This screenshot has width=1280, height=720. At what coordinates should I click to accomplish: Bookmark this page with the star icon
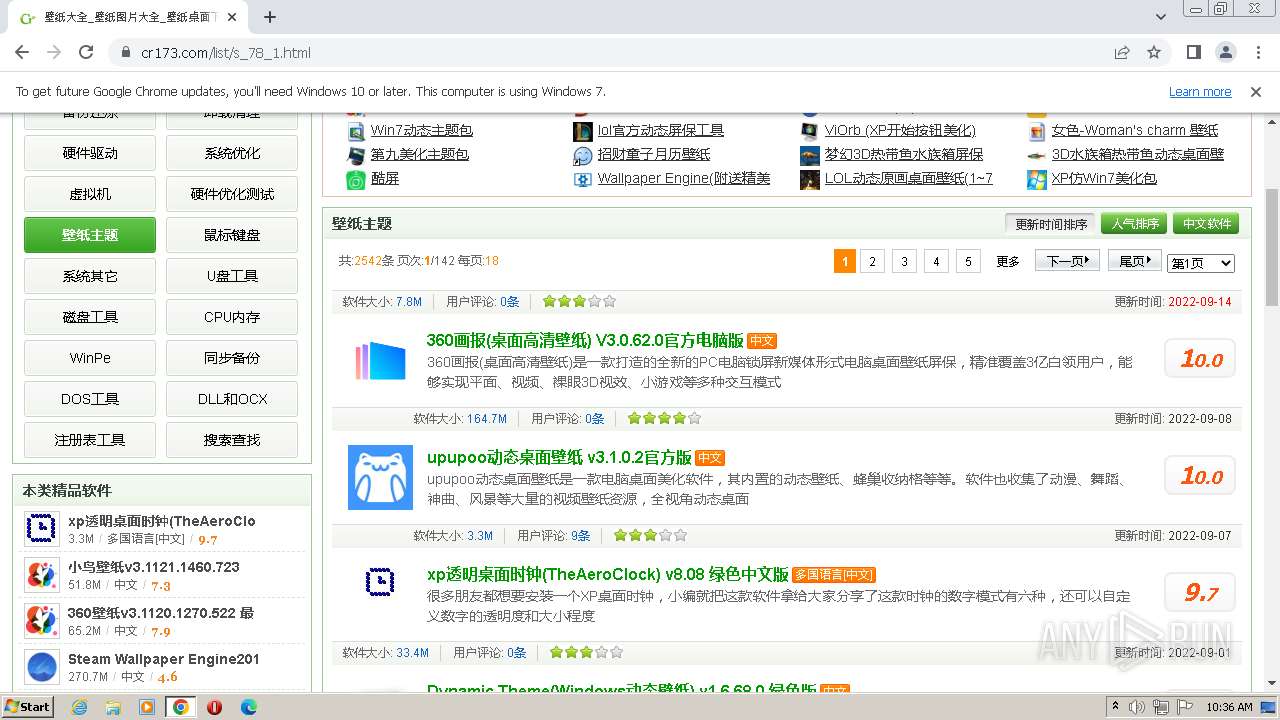pos(1154,53)
